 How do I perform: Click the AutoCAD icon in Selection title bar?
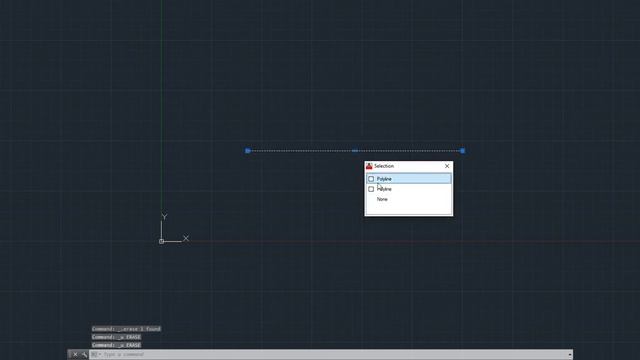[369, 166]
